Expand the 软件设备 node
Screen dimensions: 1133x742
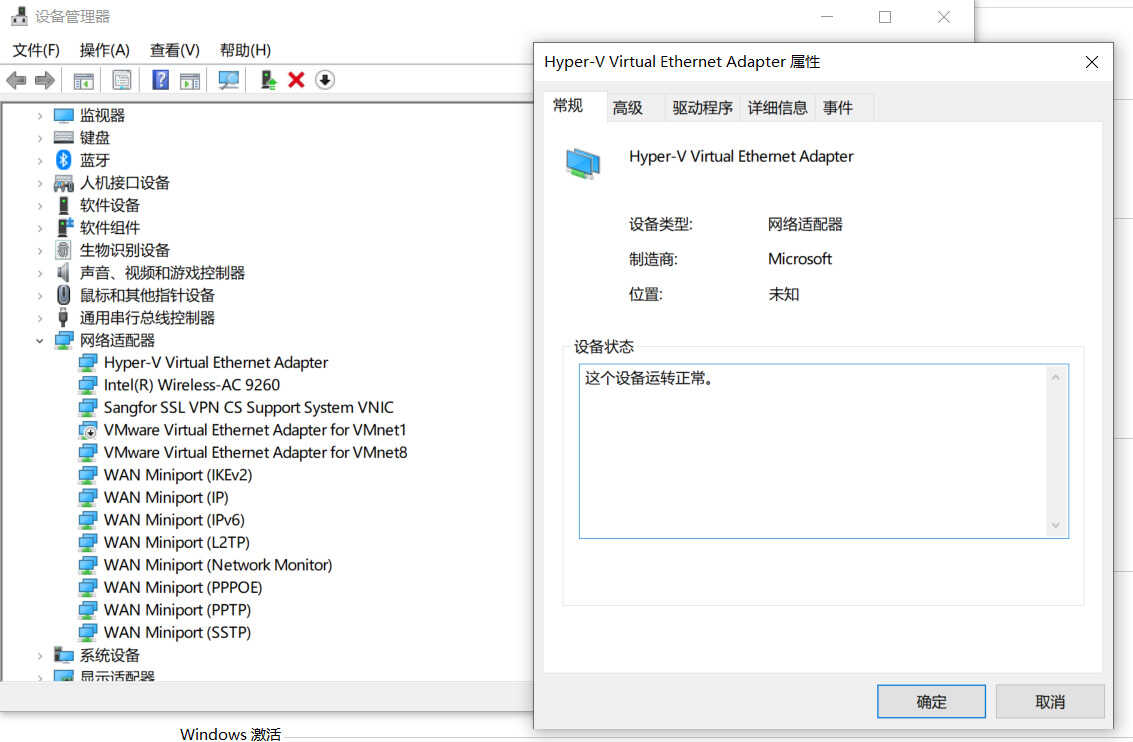pyautogui.click(x=40, y=205)
